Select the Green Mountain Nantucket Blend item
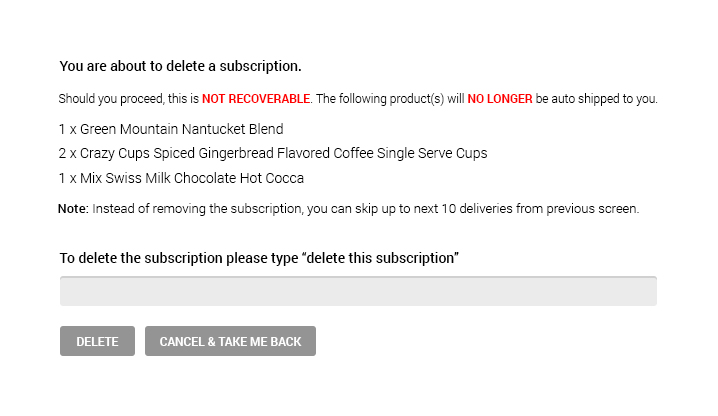This screenshot has width=718, height=416. 171,129
